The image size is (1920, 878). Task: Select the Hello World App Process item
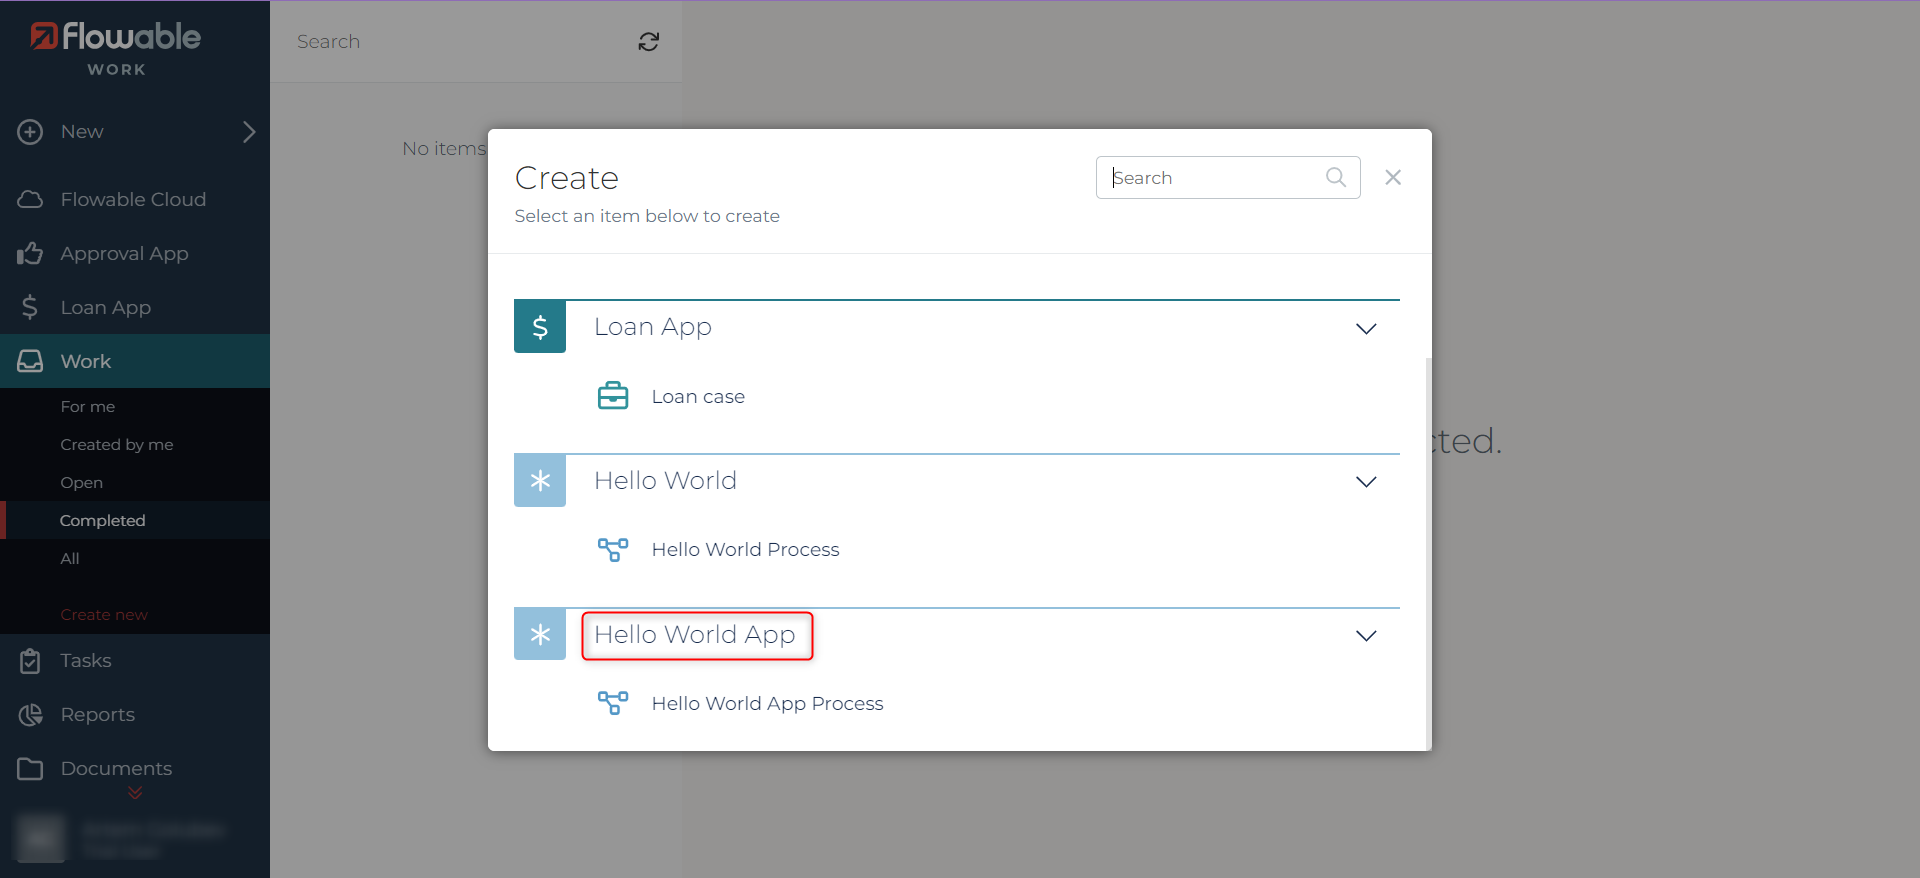pyautogui.click(x=767, y=703)
